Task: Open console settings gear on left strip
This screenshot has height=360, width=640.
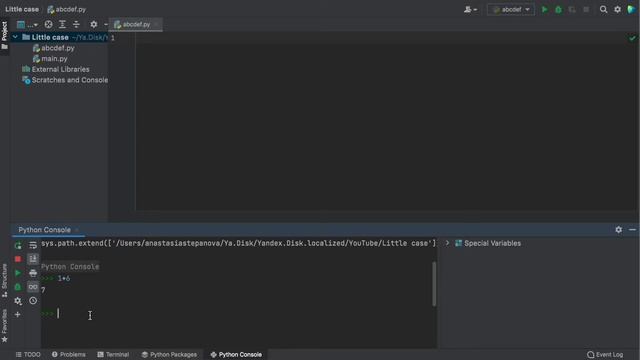Action: (x=18, y=301)
